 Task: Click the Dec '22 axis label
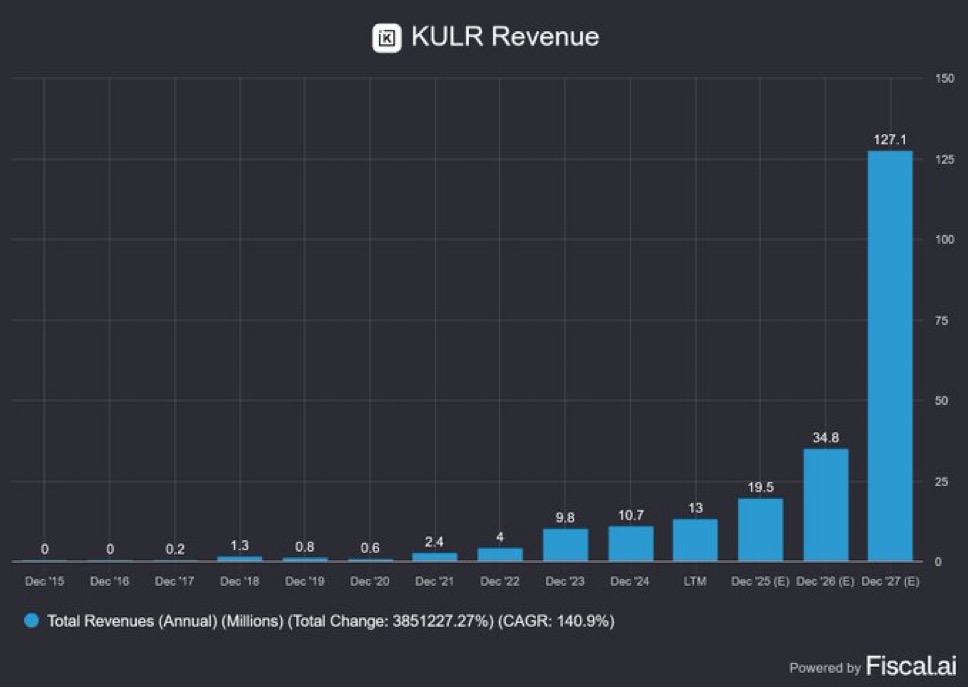point(499,581)
